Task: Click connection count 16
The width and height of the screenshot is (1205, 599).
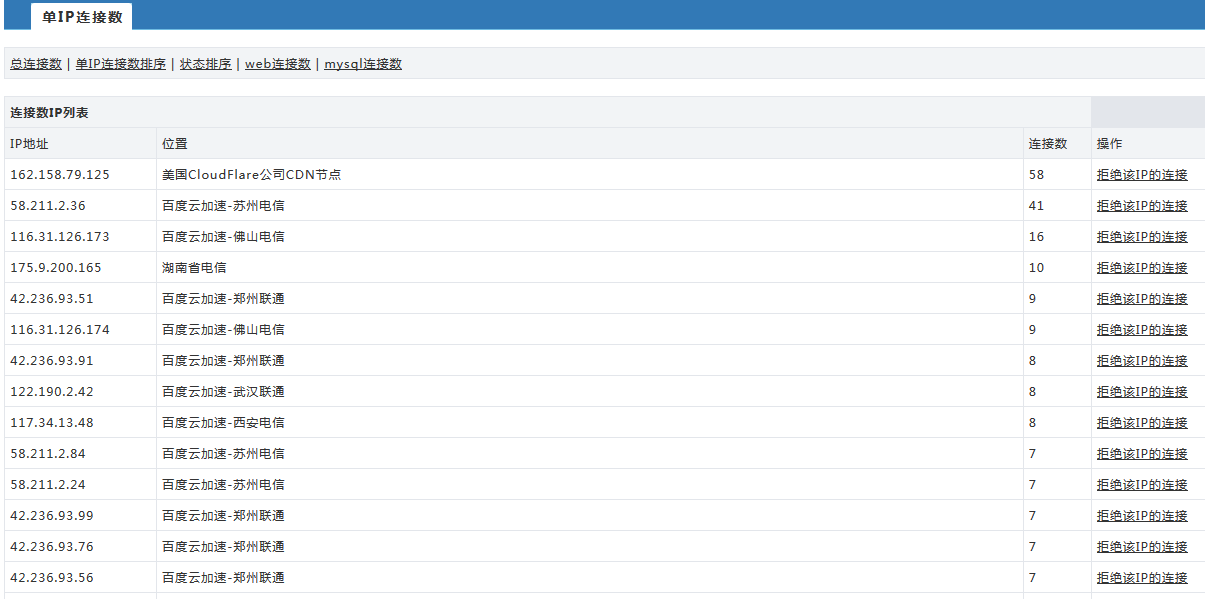Action: click(x=1036, y=237)
